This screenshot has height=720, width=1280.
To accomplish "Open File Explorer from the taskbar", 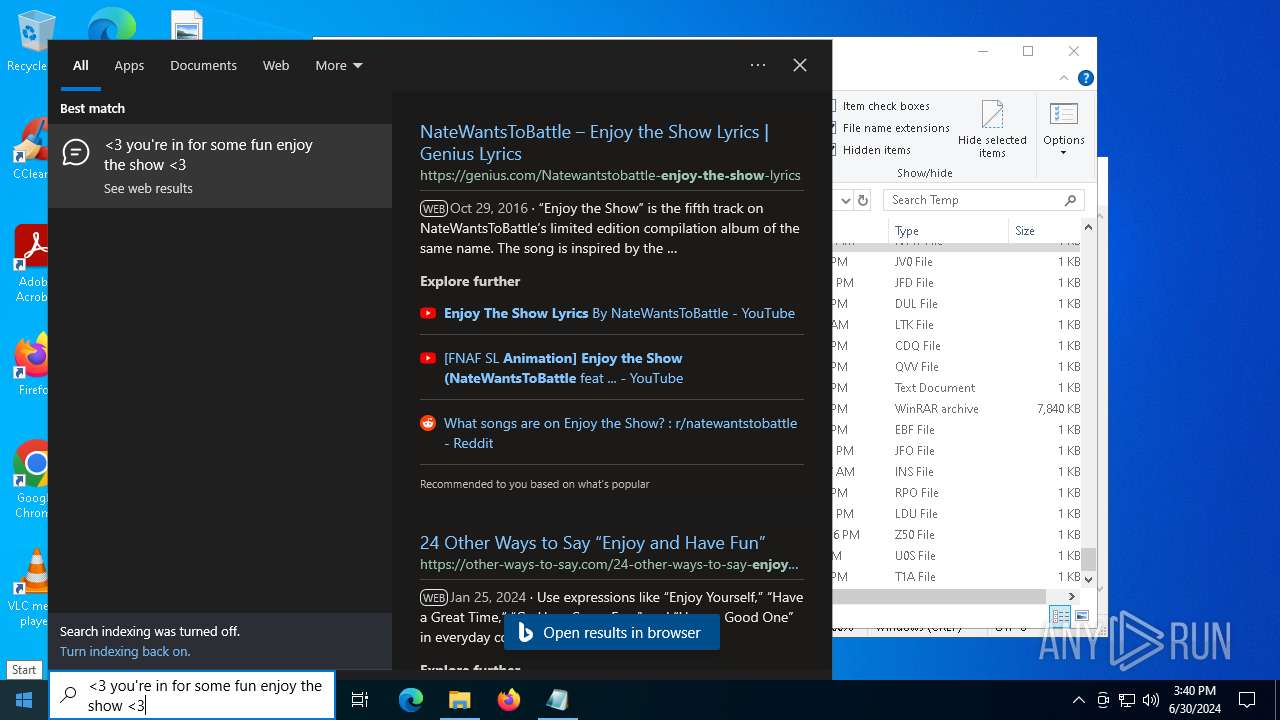I will click(x=459, y=700).
